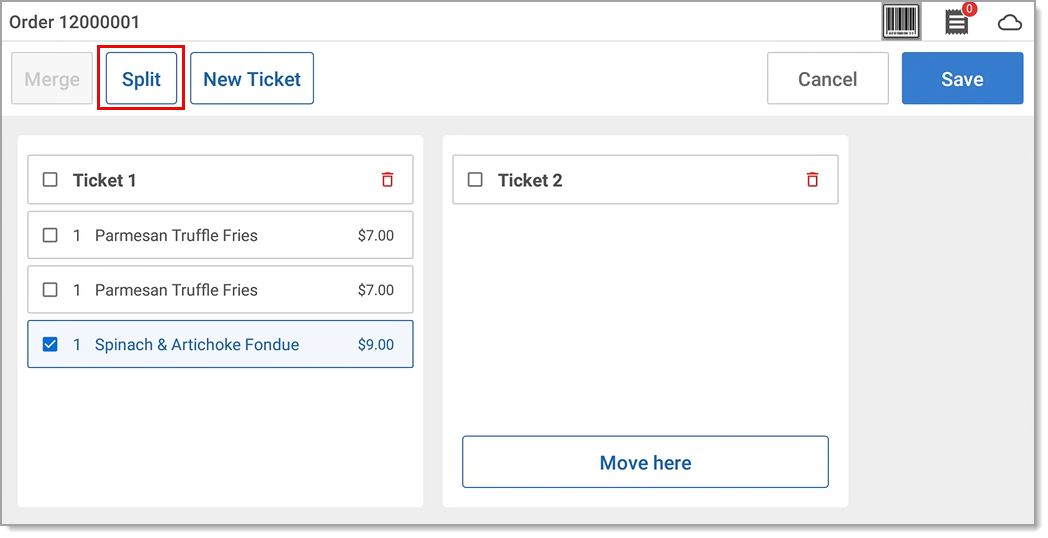Save the order tickets
Image resolution: width=1048 pixels, height=538 pixels.
click(962, 79)
